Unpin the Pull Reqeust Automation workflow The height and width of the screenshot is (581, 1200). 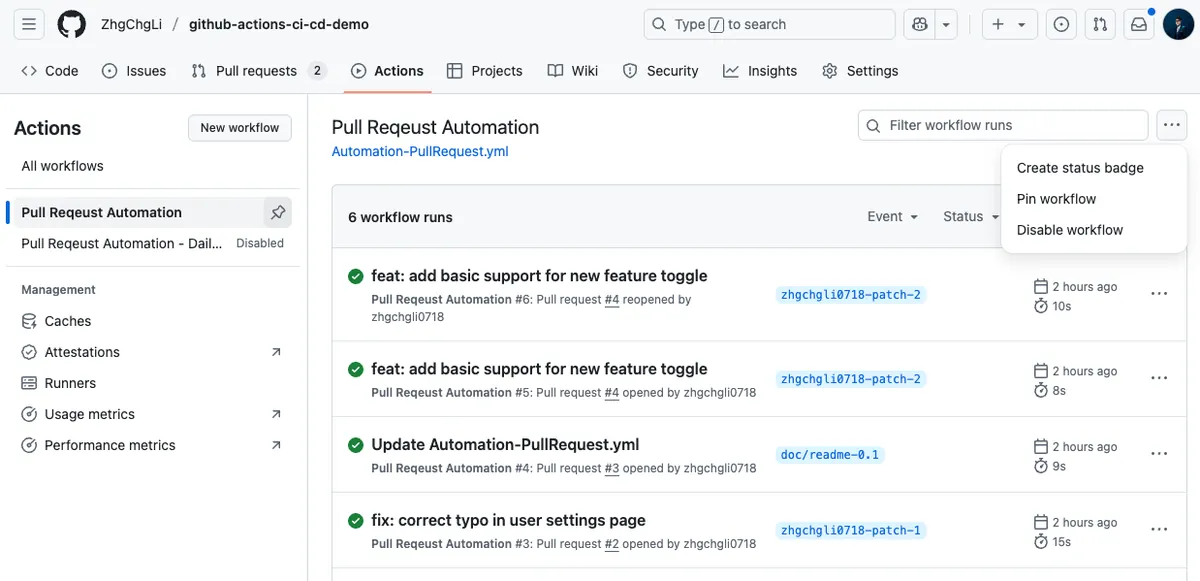pyautogui.click(x=278, y=212)
